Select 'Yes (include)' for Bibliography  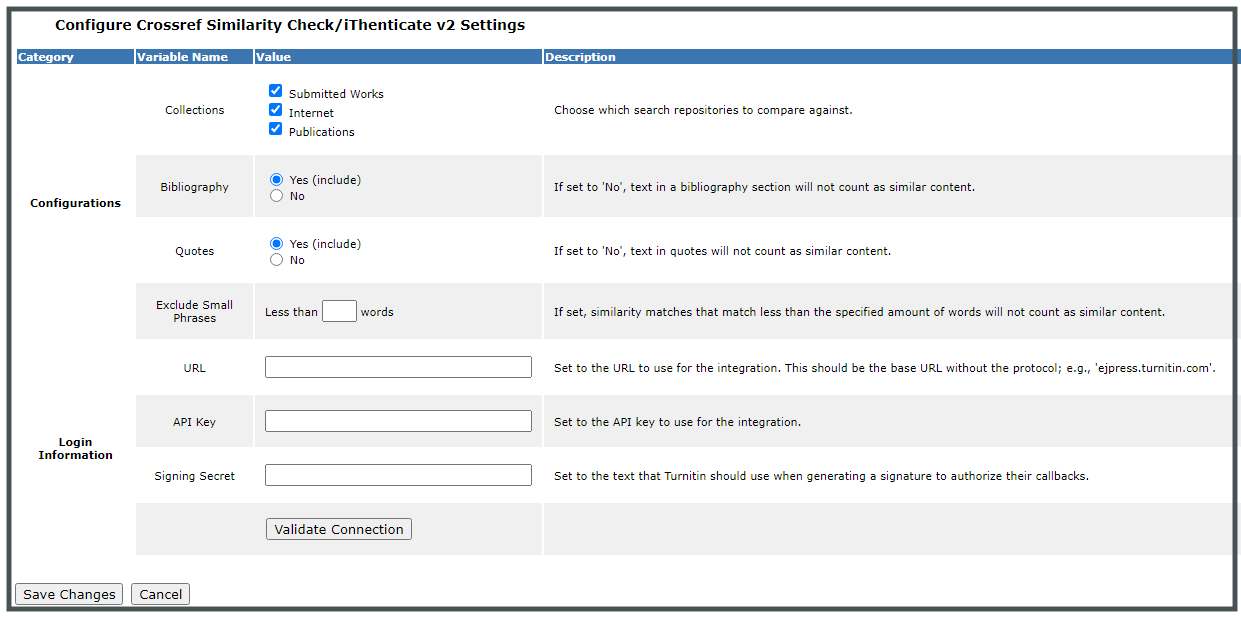[x=275, y=179]
